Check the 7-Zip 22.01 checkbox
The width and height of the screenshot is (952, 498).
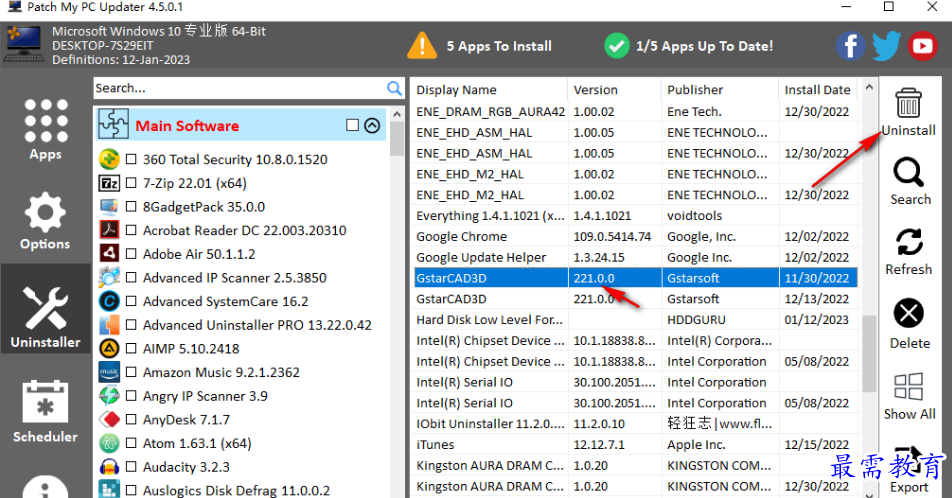tap(131, 183)
